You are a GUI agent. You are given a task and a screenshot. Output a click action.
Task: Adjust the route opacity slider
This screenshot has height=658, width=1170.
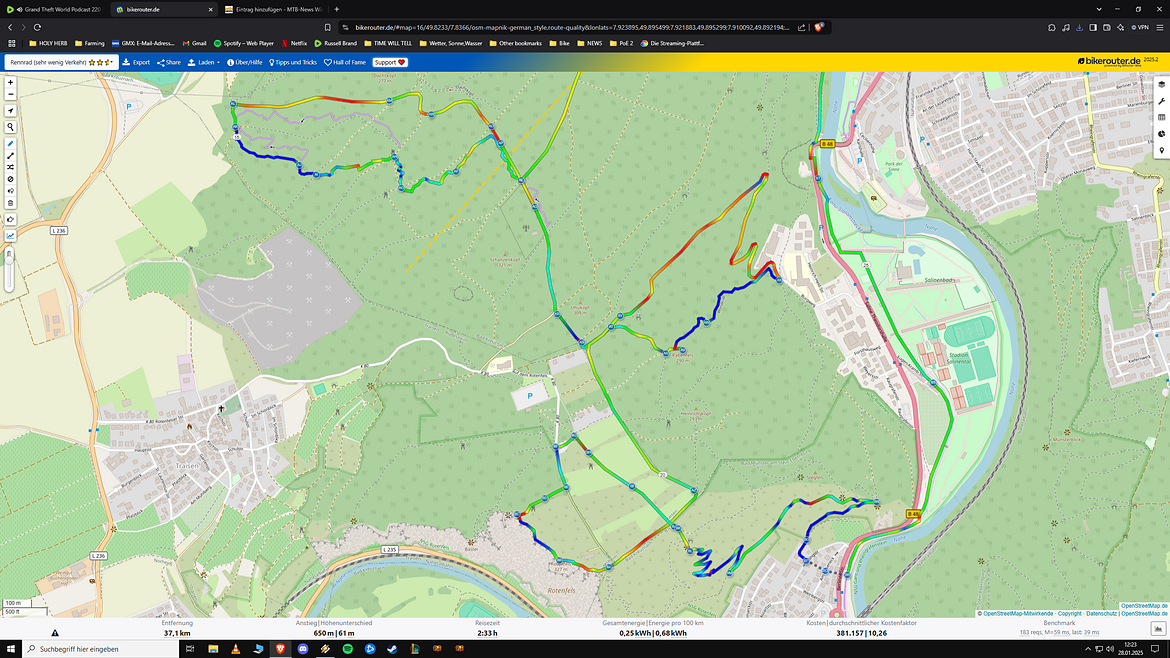pyautogui.click(x=10, y=269)
